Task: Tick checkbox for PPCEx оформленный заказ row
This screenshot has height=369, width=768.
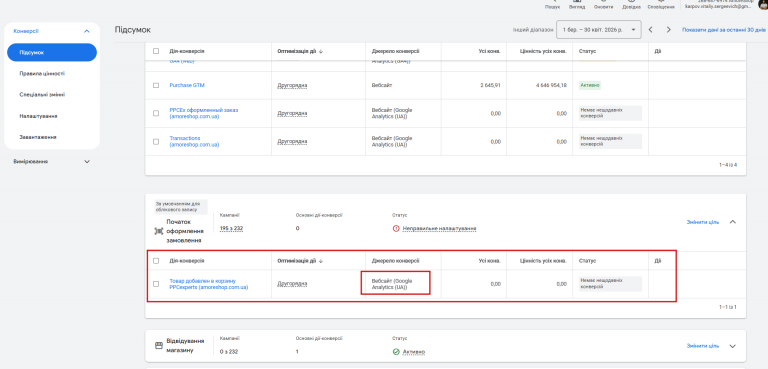Action: point(156,113)
